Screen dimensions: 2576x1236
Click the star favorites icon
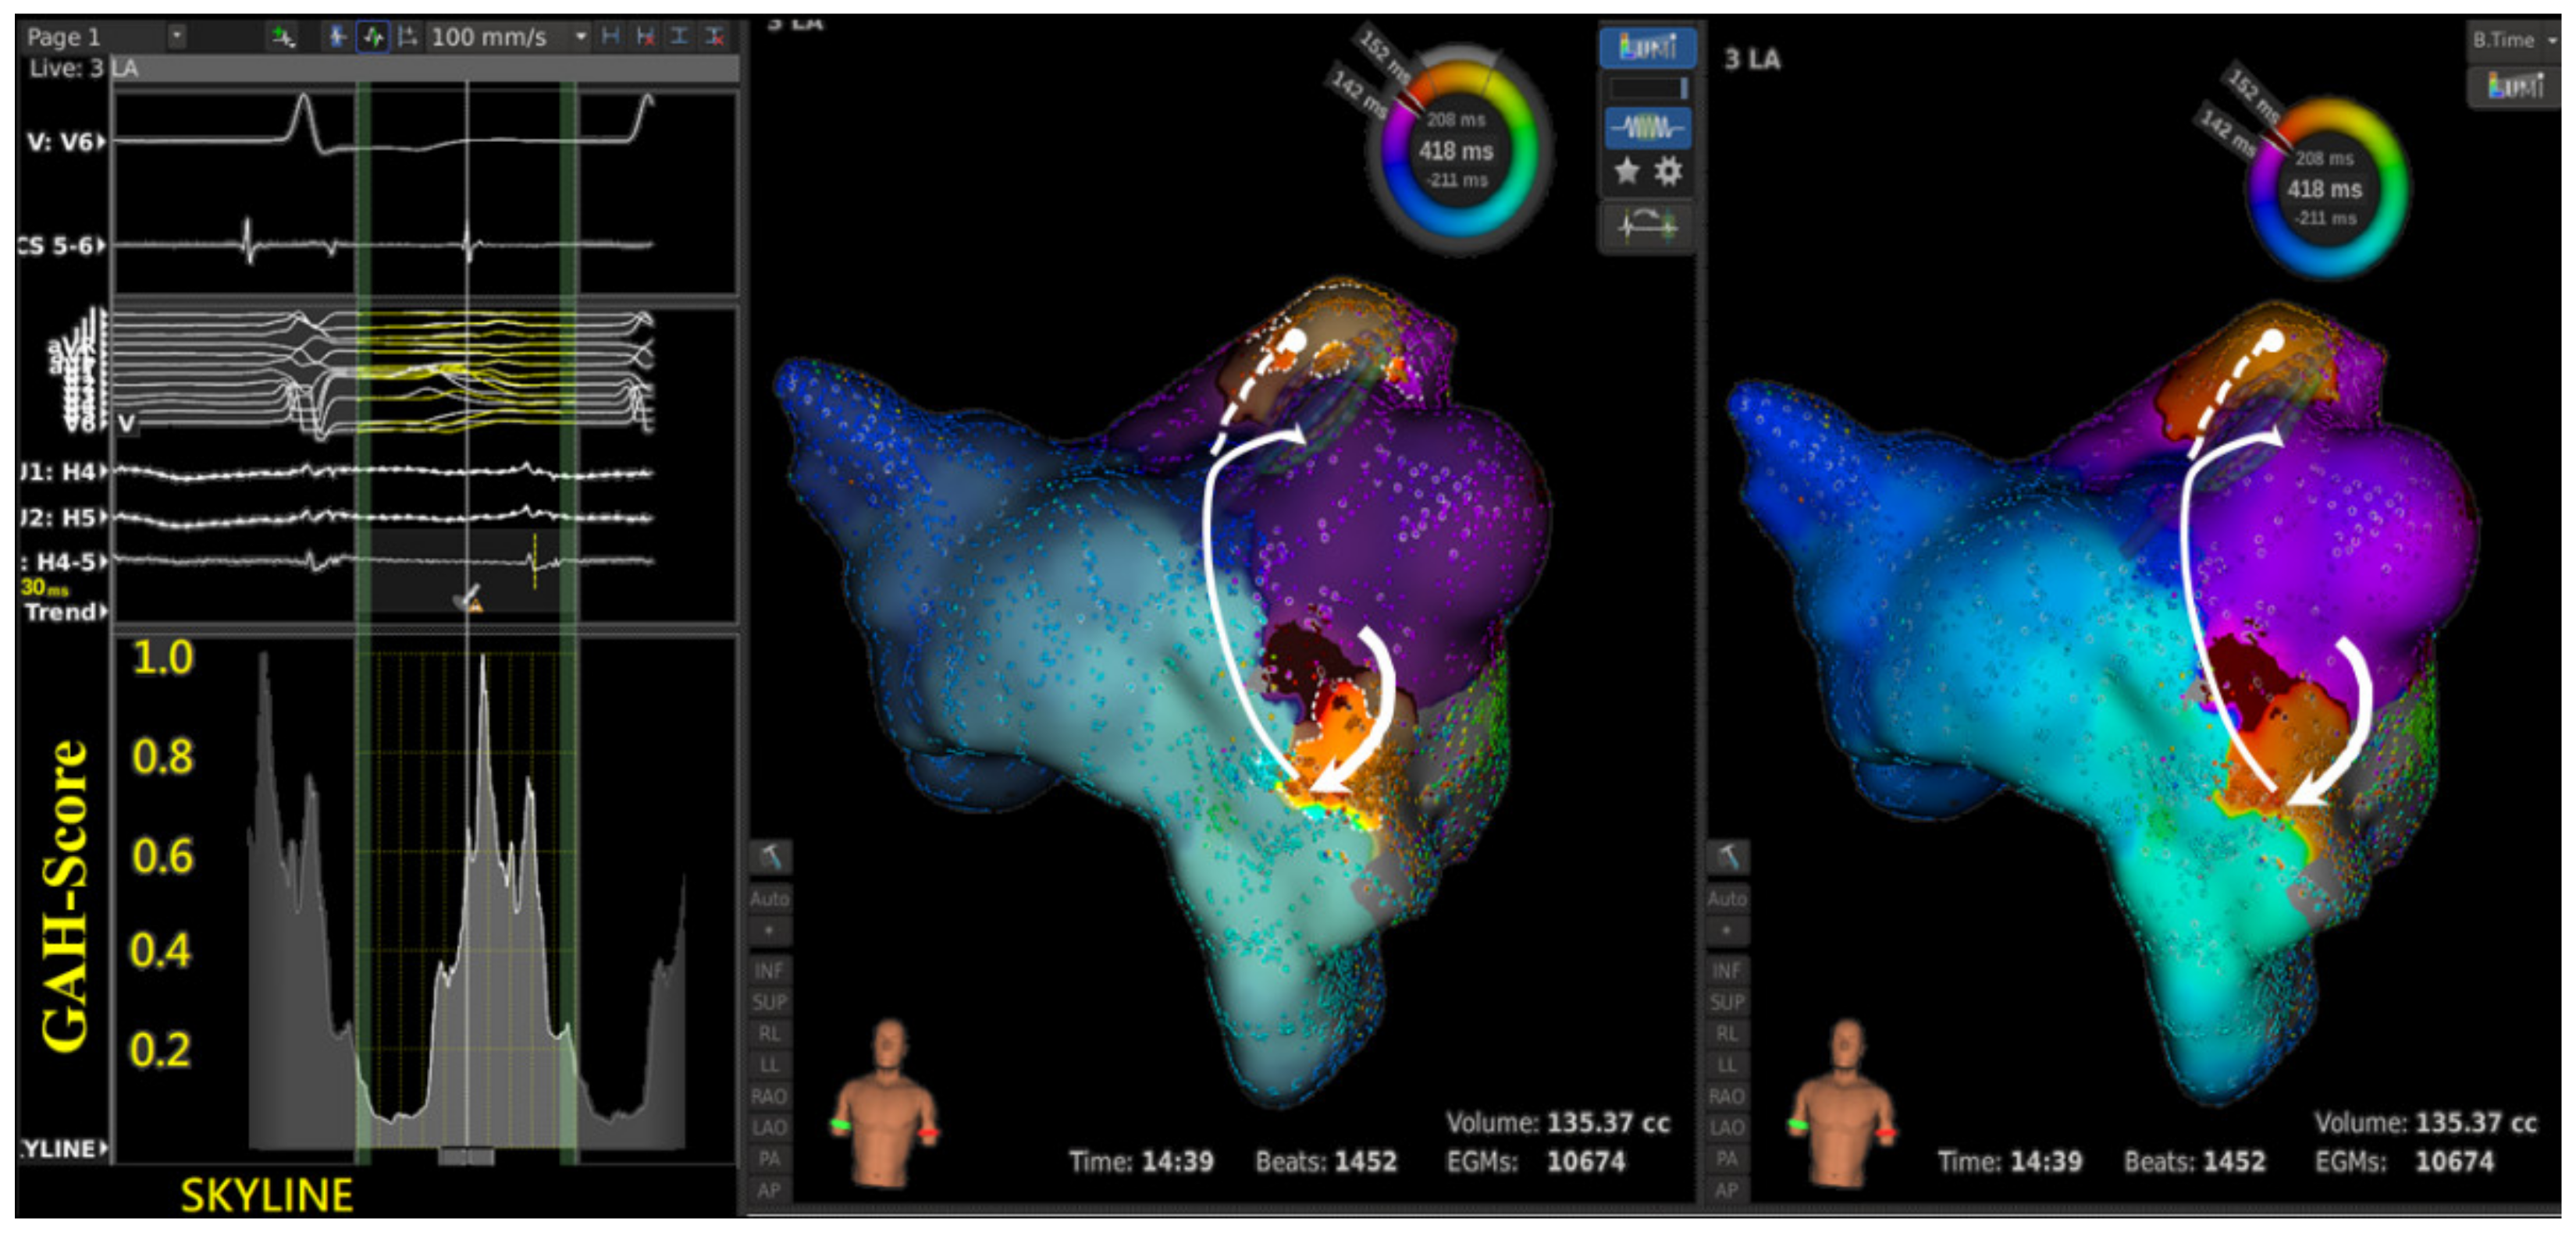[x=1627, y=172]
